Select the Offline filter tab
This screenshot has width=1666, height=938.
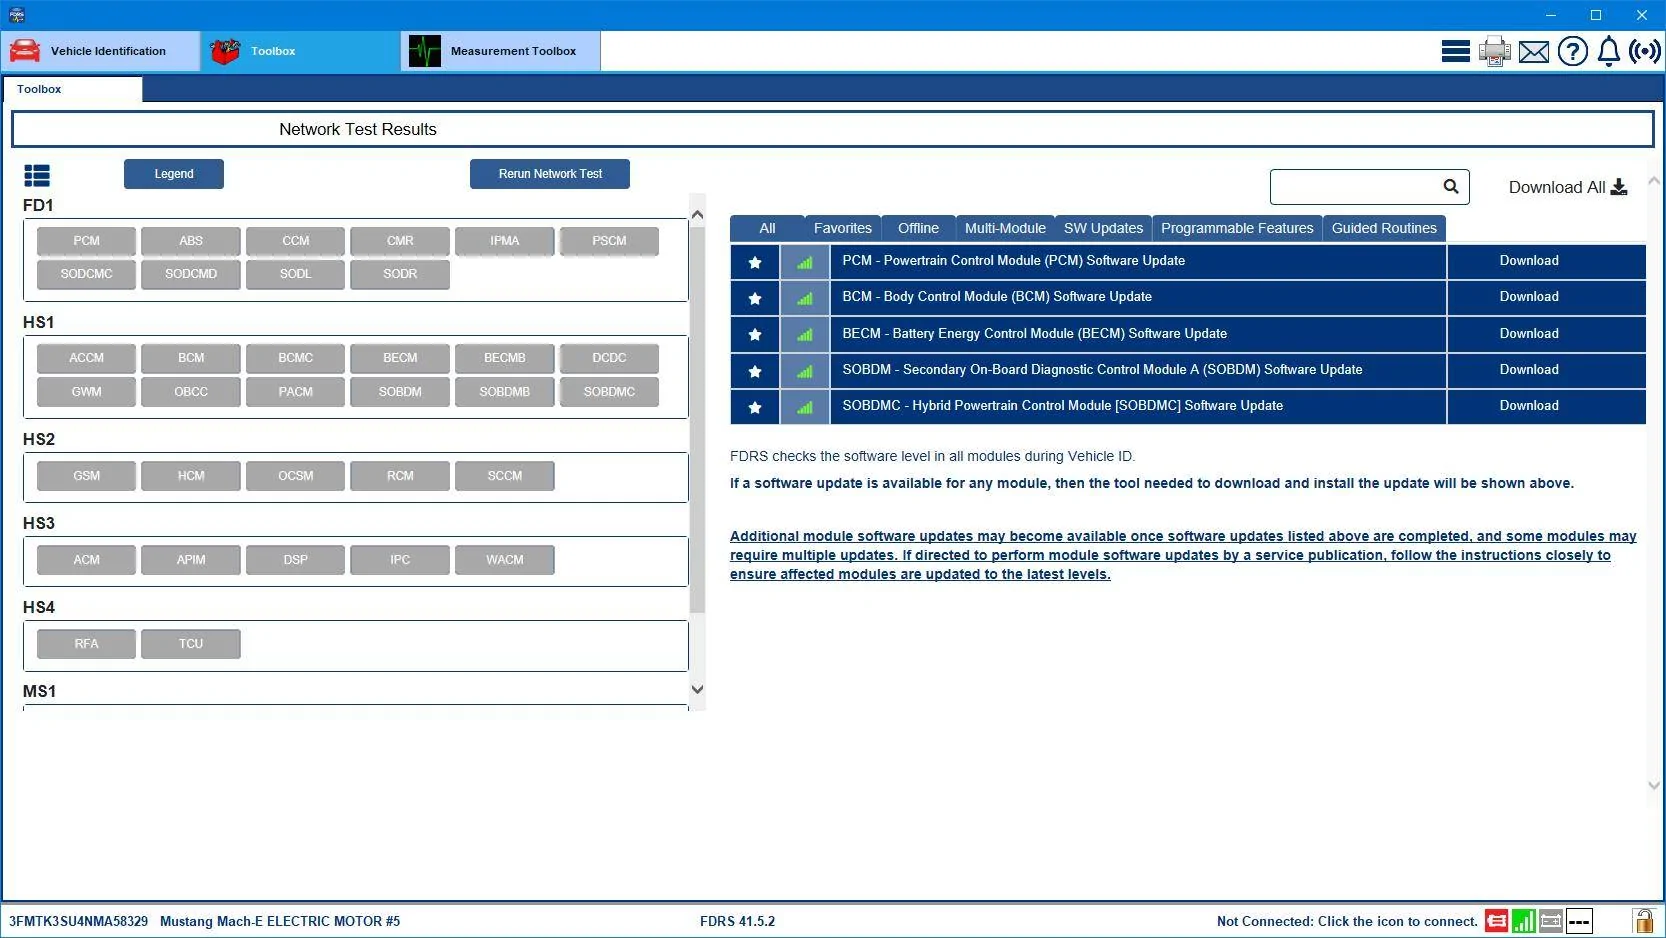[x=918, y=228]
